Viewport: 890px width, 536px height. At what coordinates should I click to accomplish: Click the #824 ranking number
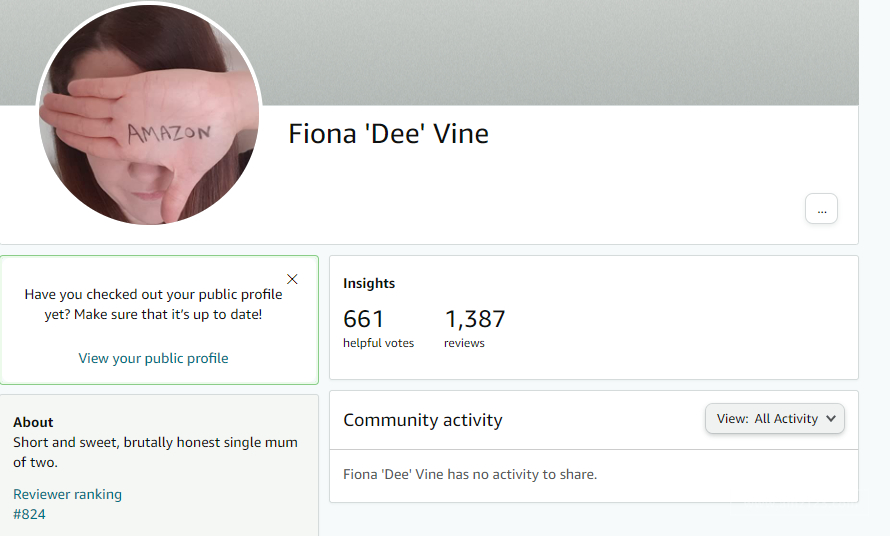30,514
